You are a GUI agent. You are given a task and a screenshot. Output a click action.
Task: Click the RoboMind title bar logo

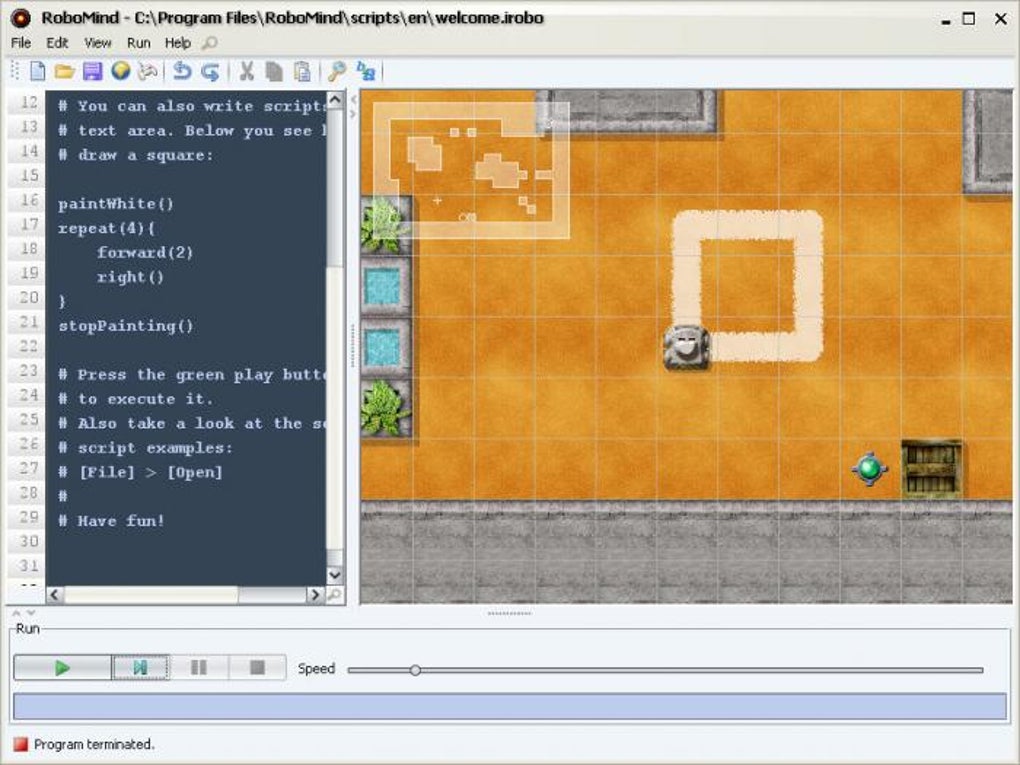pyautogui.click(x=21, y=18)
